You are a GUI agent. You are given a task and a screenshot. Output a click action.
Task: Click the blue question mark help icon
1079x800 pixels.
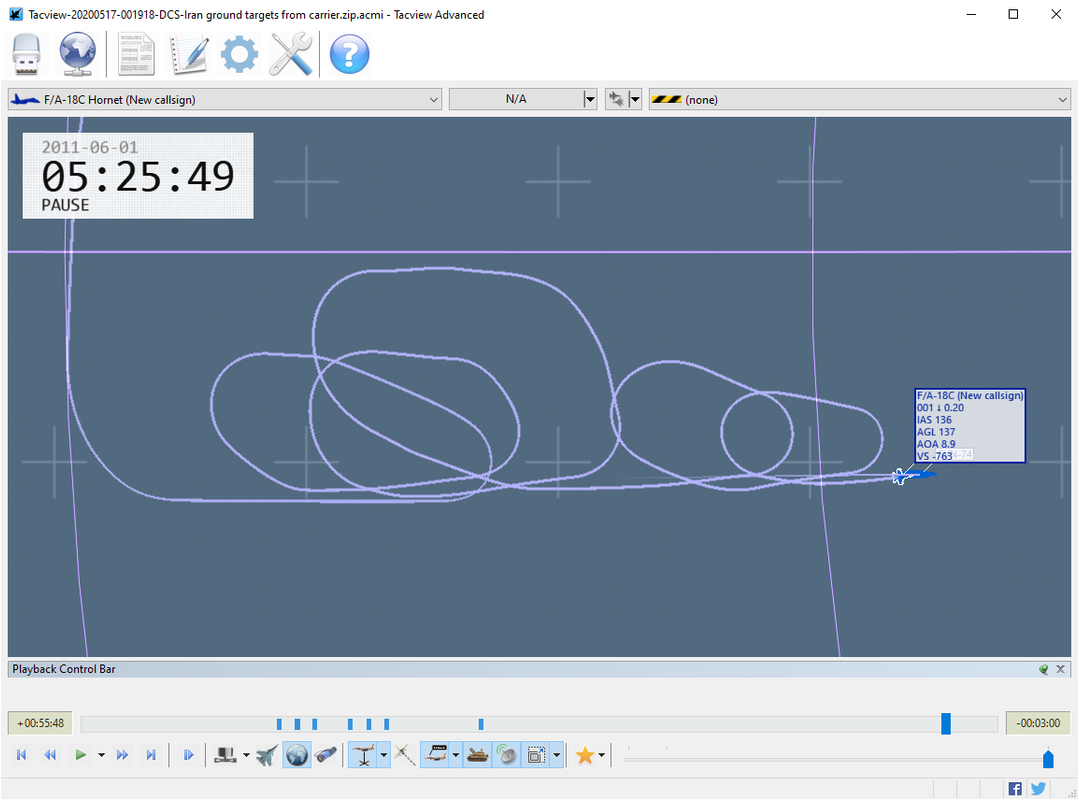click(x=350, y=54)
